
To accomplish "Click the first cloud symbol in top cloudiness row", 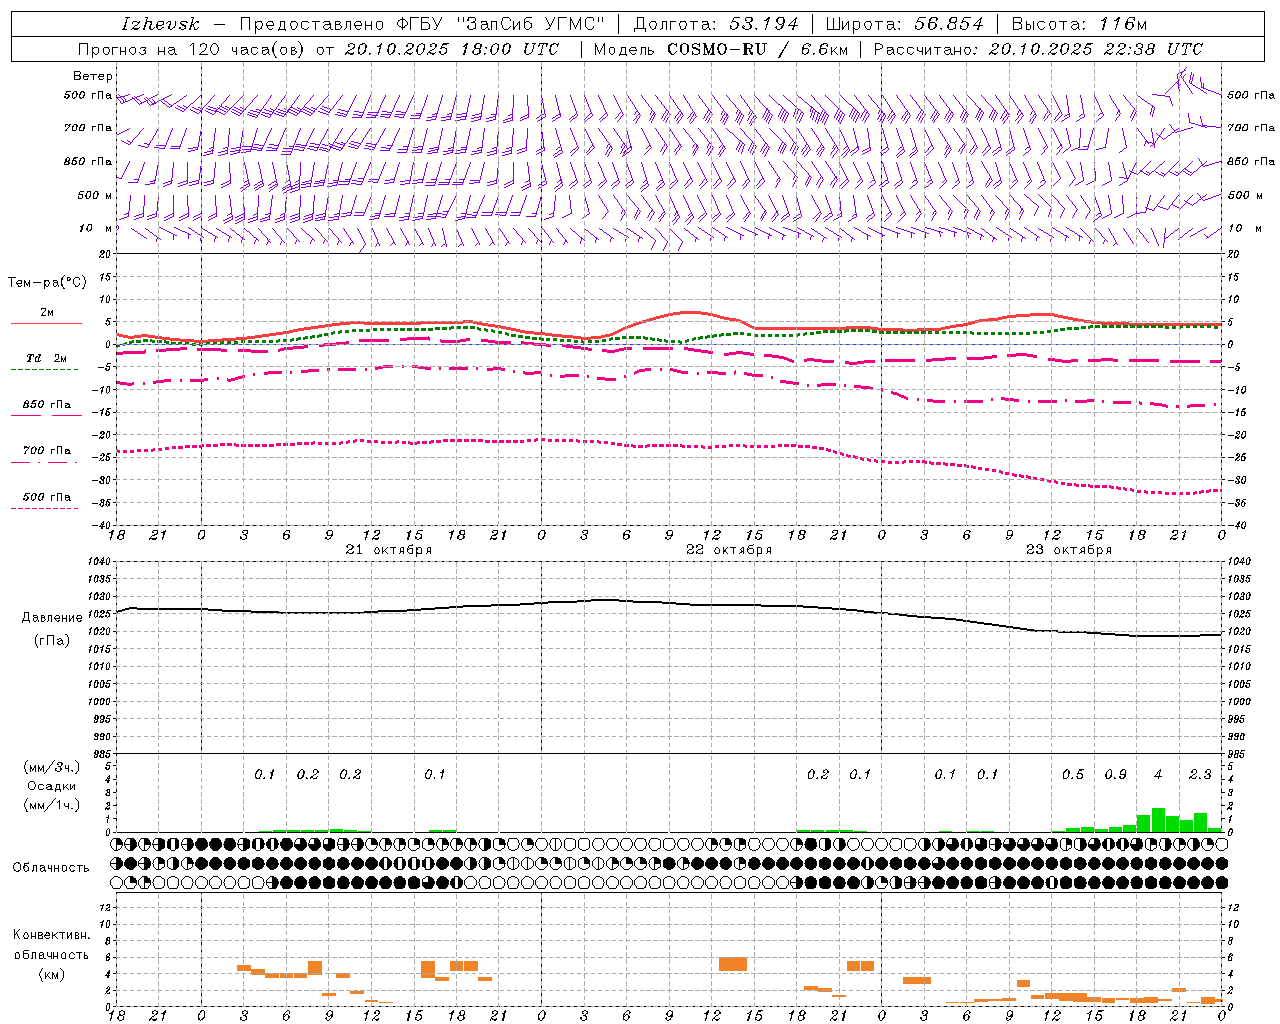I will click(x=116, y=844).
